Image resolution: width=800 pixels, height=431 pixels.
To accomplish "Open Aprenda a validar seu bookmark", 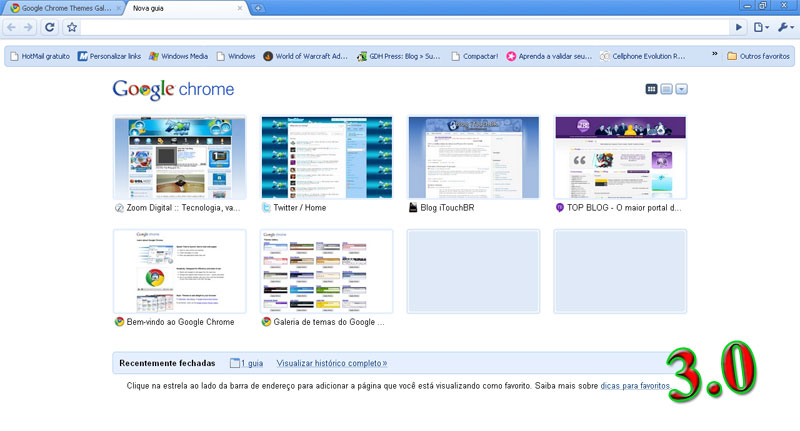I will pos(549,56).
